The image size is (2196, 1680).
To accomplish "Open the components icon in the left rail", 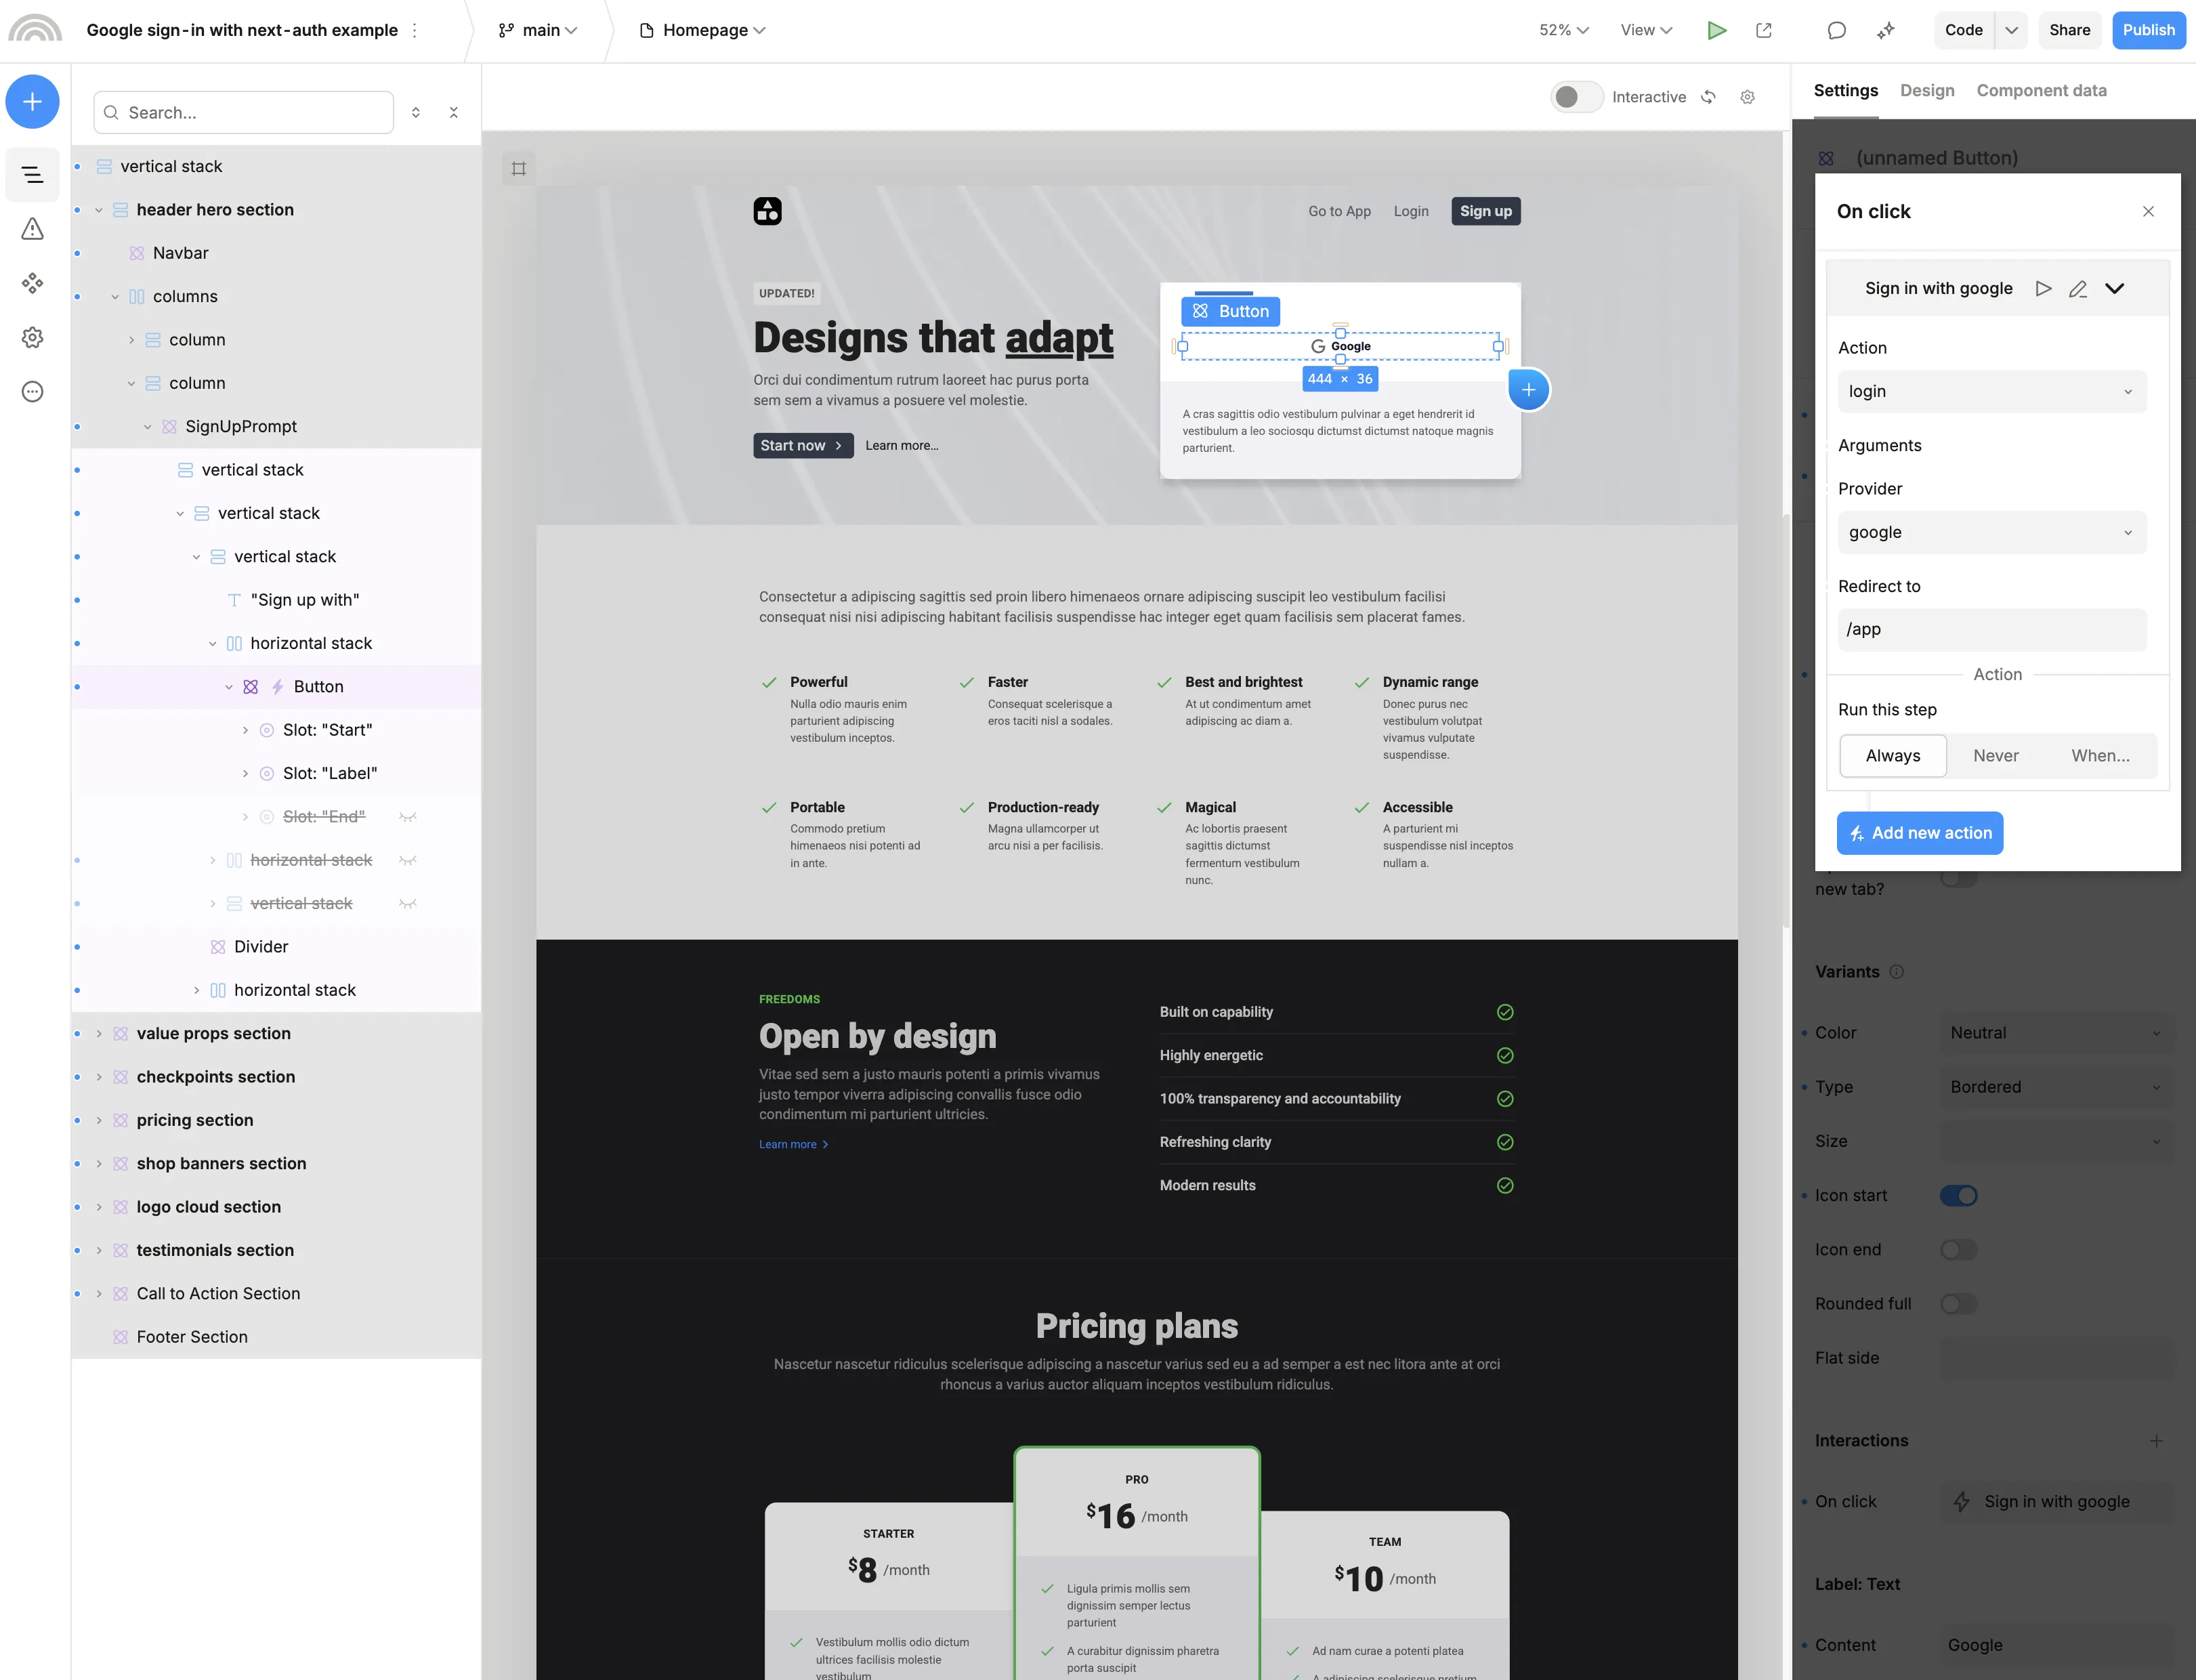I will click(x=32, y=283).
